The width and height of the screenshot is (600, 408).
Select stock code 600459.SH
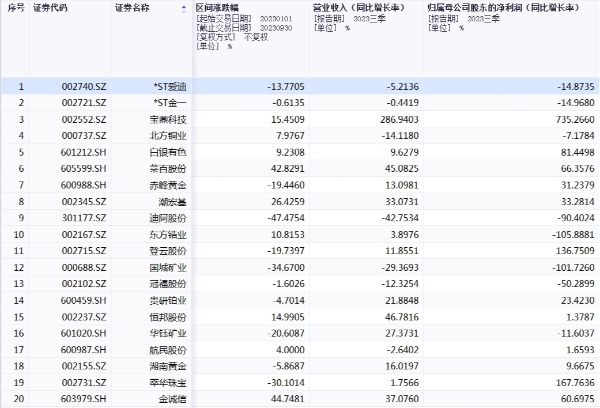point(83,300)
